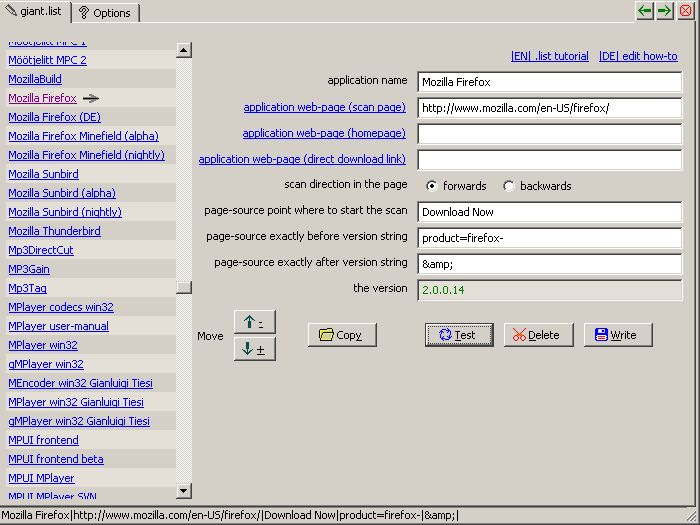Viewport: 700px width, 525px height.
Task: Click the empty direct download link field
Action: [550, 160]
